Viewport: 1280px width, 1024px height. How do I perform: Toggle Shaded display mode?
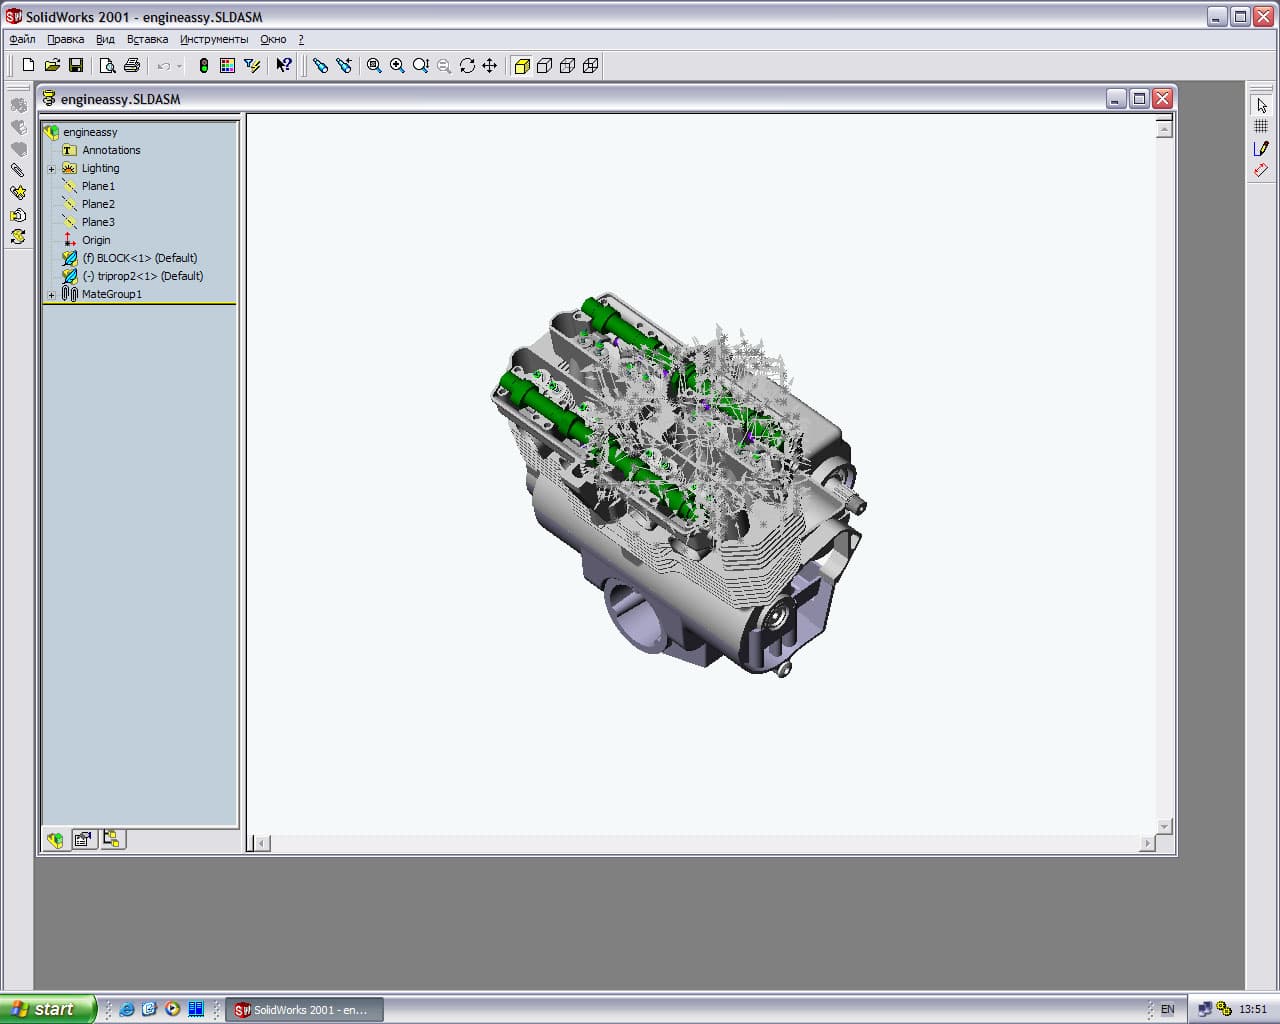pos(521,66)
